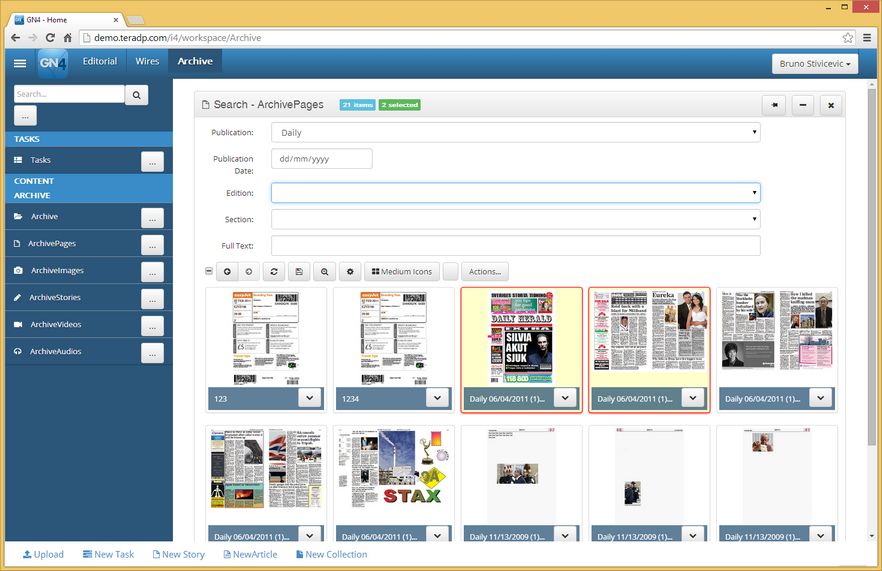
Task: Click the Tasks list icon in sidebar
Action: point(18,160)
